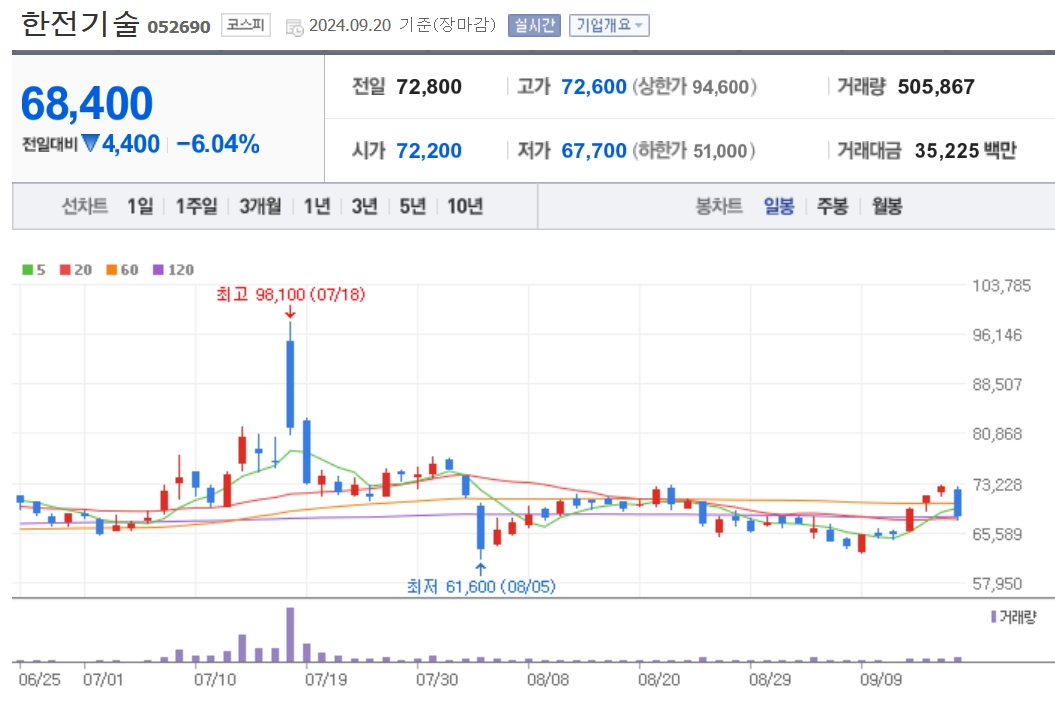Switch to 일봉 daily candle chart
Image resolution: width=1055 pixels, height=704 pixels.
click(778, 206)
